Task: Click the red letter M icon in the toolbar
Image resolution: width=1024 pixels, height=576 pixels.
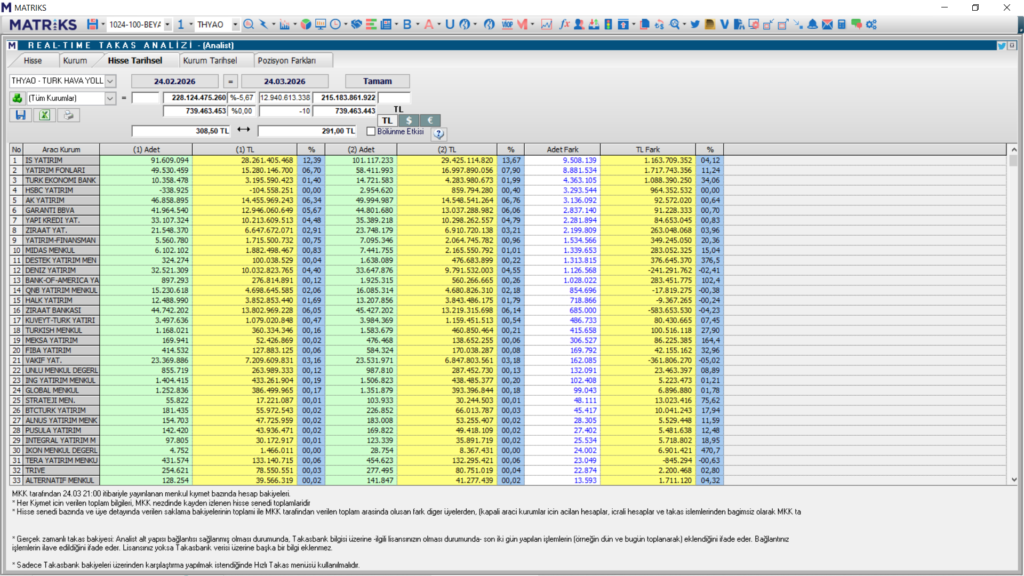Action: coord(522,24)
